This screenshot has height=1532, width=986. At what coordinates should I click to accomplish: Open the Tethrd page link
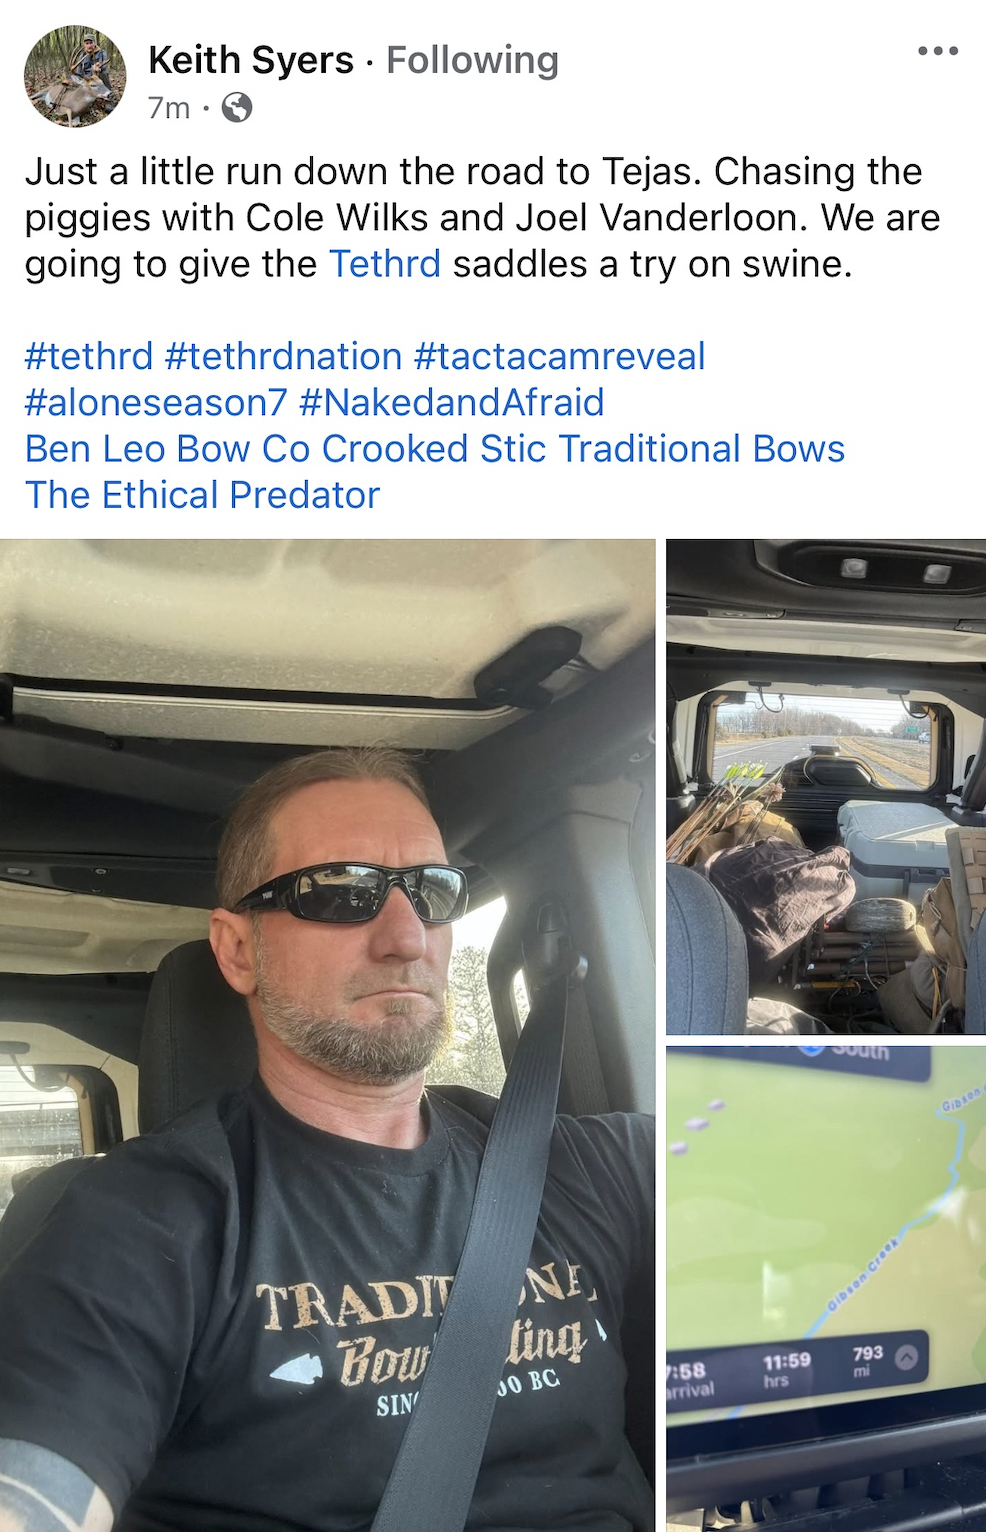(385, 264)
